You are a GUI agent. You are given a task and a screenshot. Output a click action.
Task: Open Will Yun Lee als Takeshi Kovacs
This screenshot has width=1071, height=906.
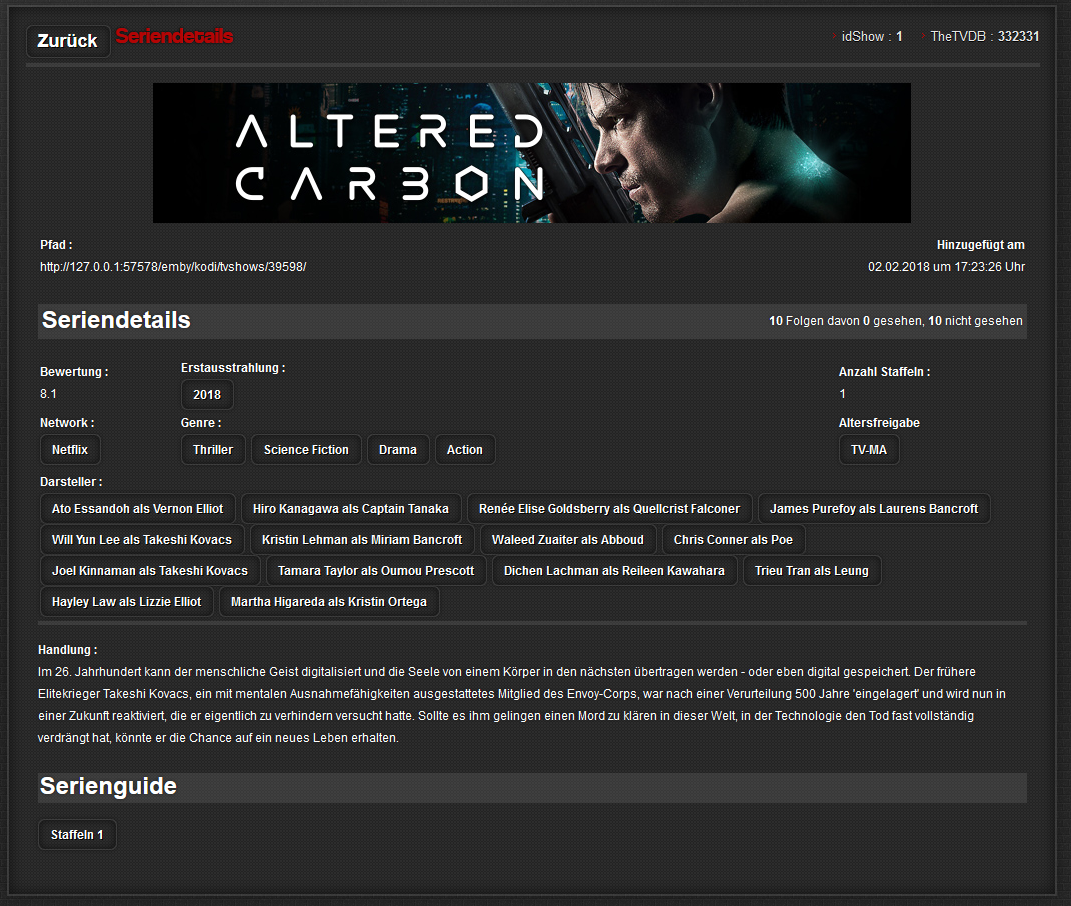142,540
